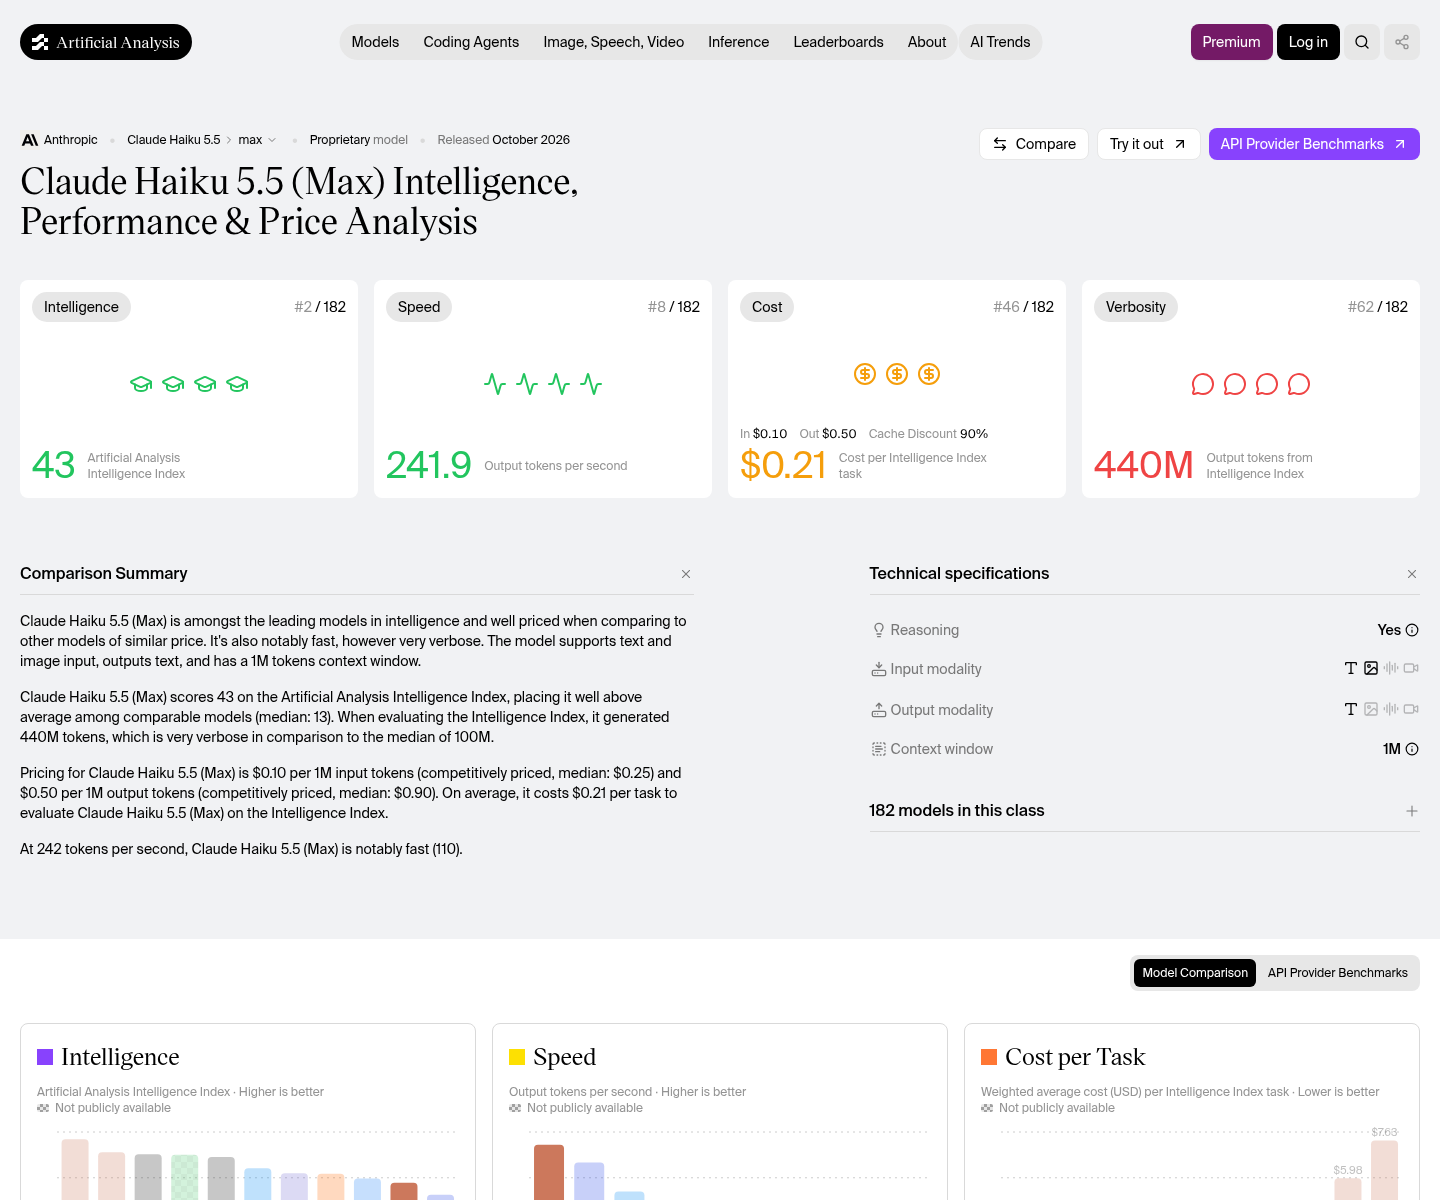Open API Provider Benchmarks purple button
This screenshot has height=1200, width=1440.
1314,144
